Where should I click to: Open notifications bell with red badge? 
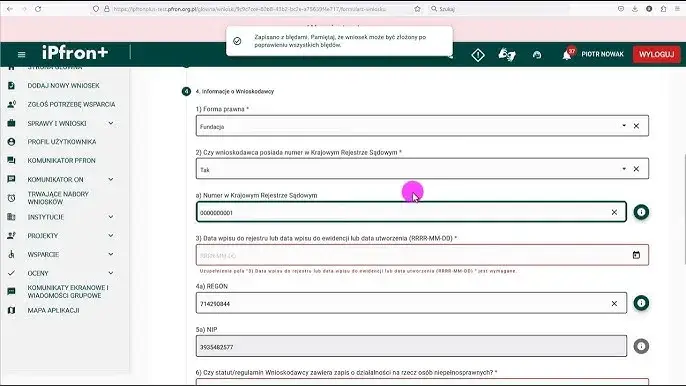pyautogui.click(x=567, y=54)
